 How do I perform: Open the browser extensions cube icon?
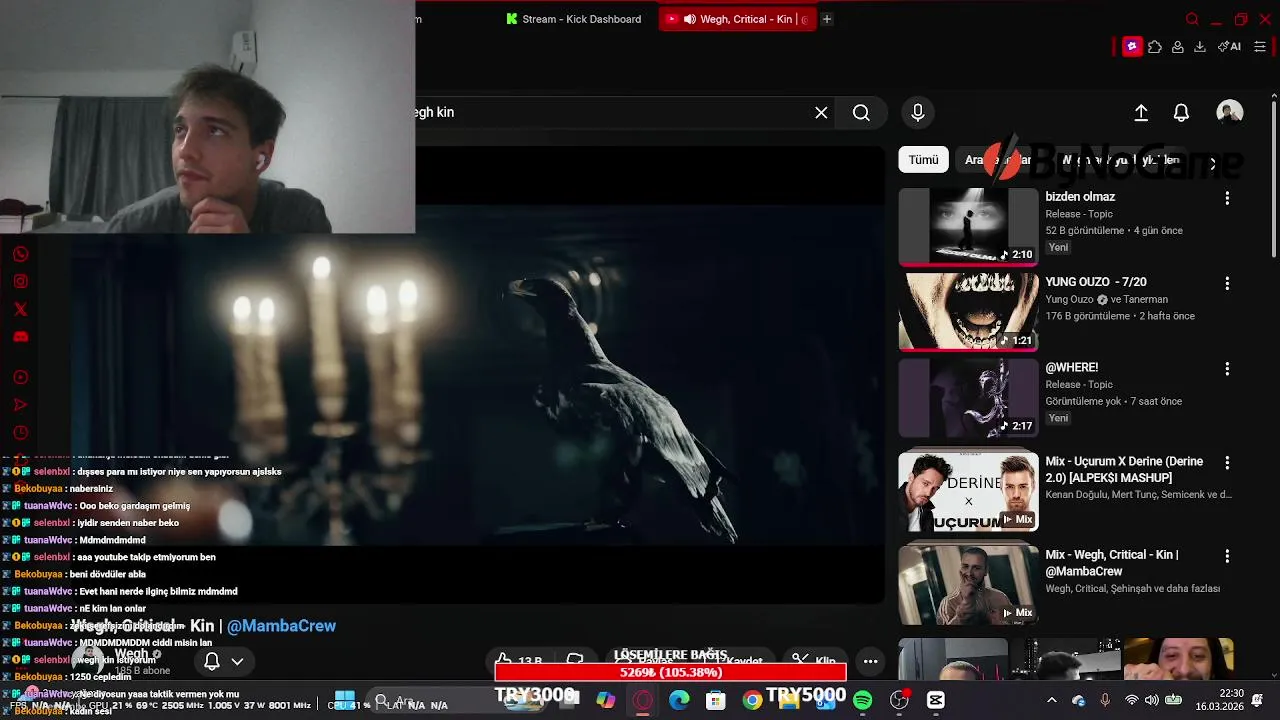click(1155, 46)
